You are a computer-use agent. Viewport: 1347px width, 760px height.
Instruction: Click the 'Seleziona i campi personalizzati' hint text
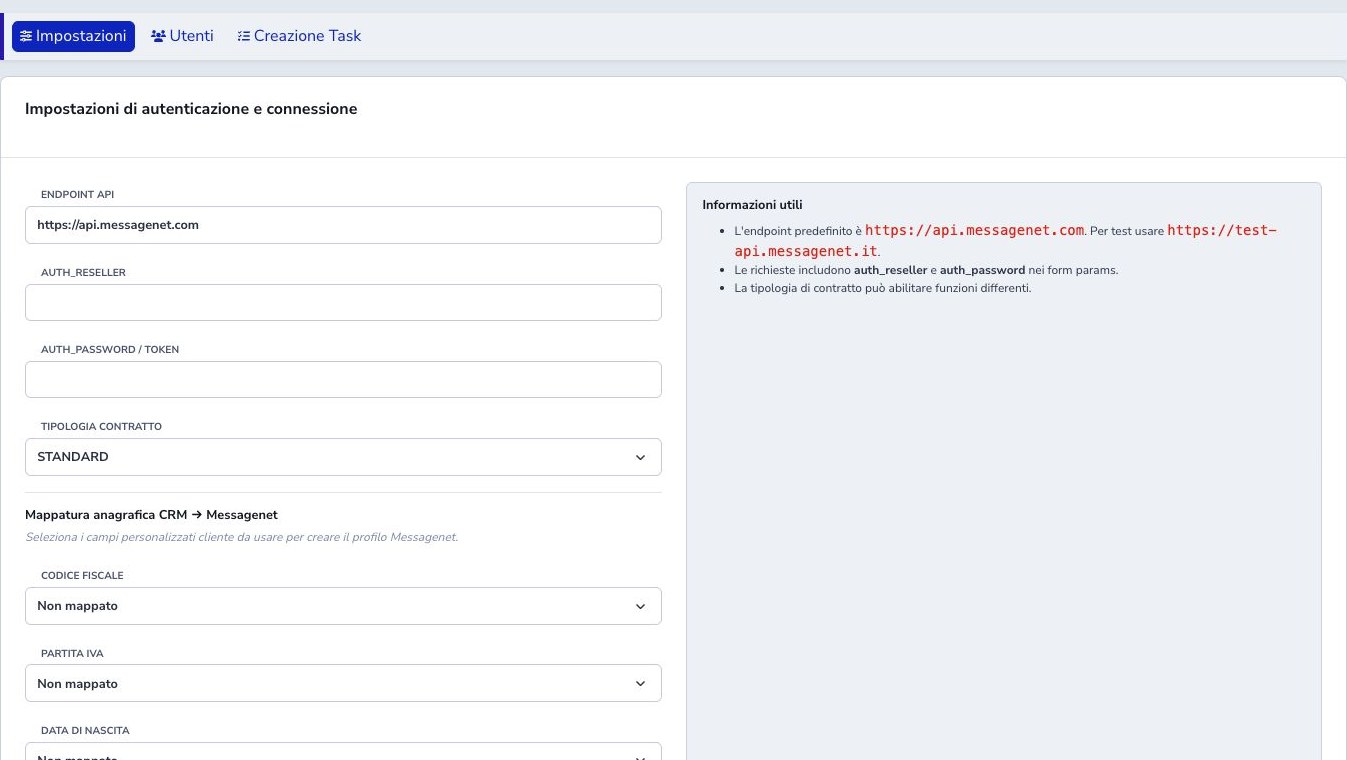click(x=241, y=537)
